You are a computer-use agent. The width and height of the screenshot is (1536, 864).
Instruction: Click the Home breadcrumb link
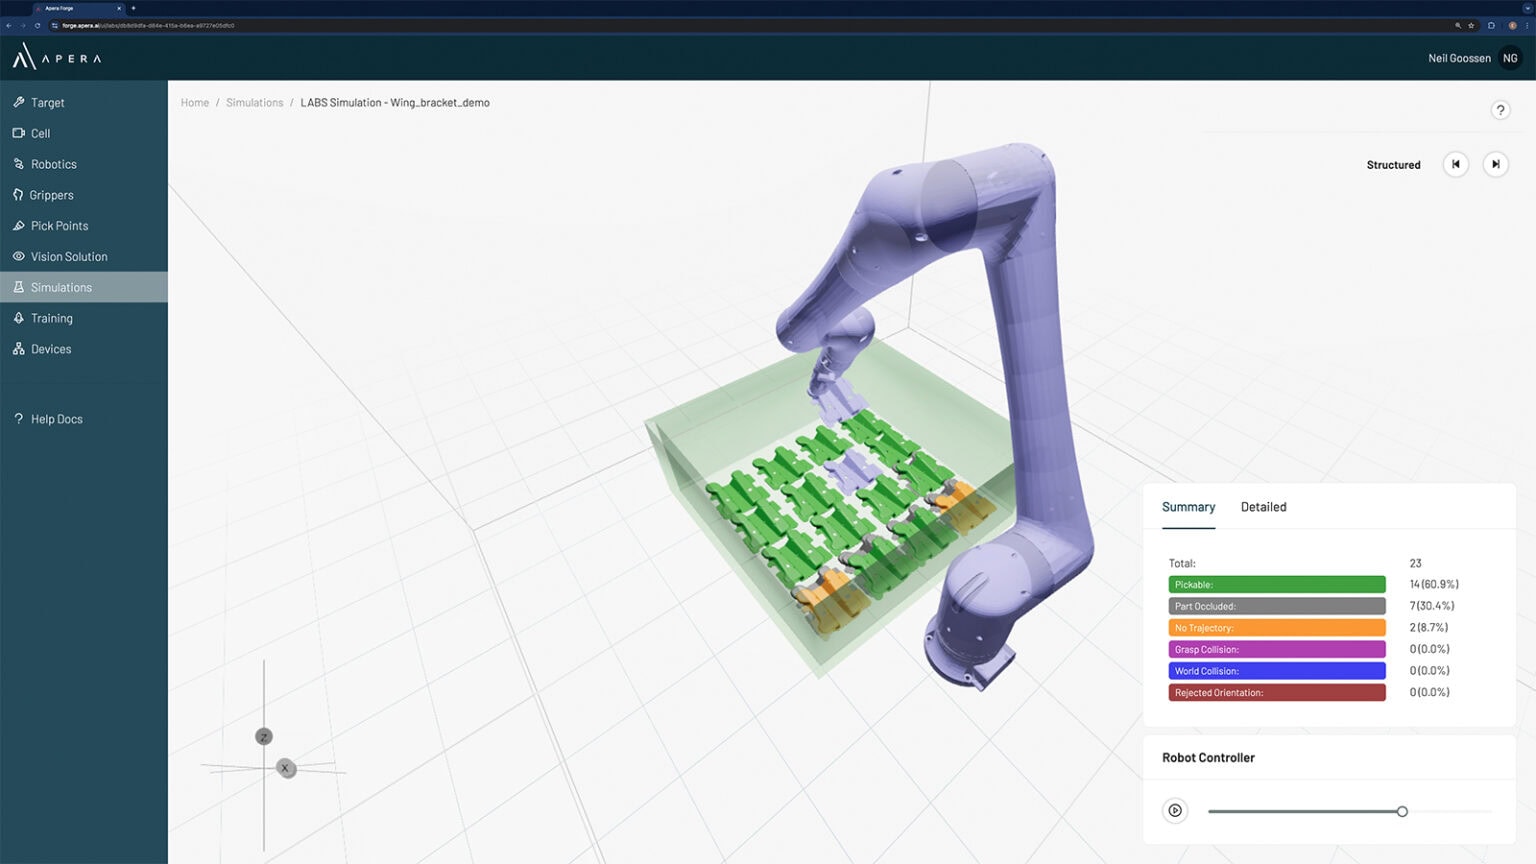point(194,102)
